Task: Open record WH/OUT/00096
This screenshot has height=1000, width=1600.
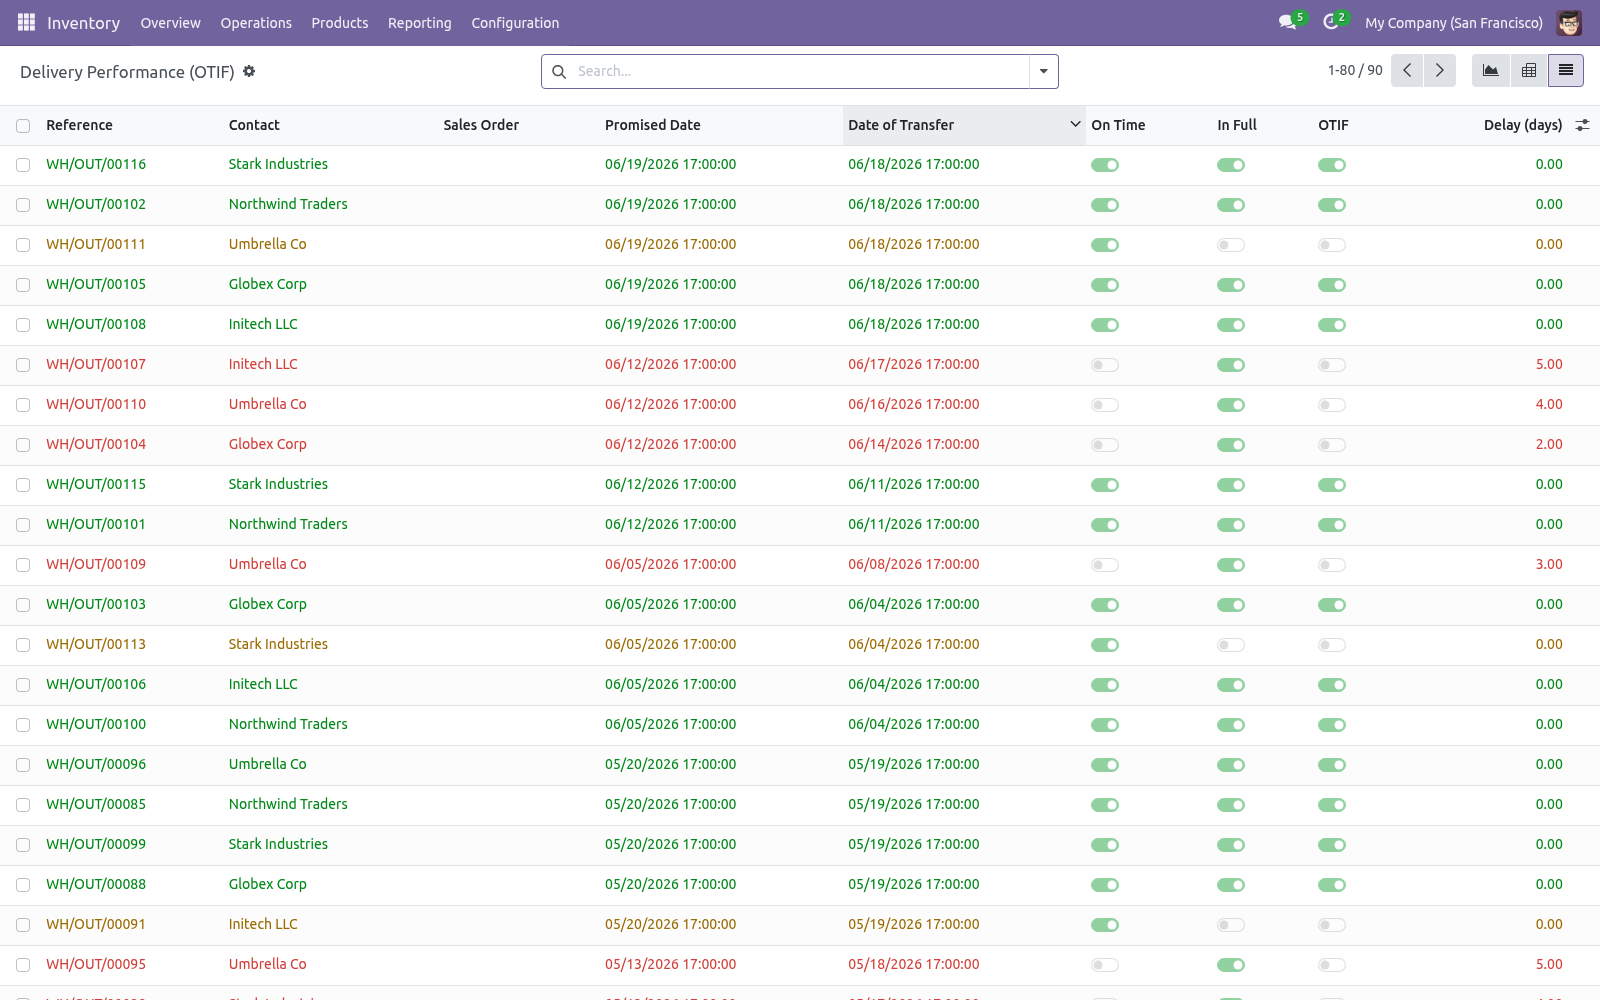Action: (96, 764)
